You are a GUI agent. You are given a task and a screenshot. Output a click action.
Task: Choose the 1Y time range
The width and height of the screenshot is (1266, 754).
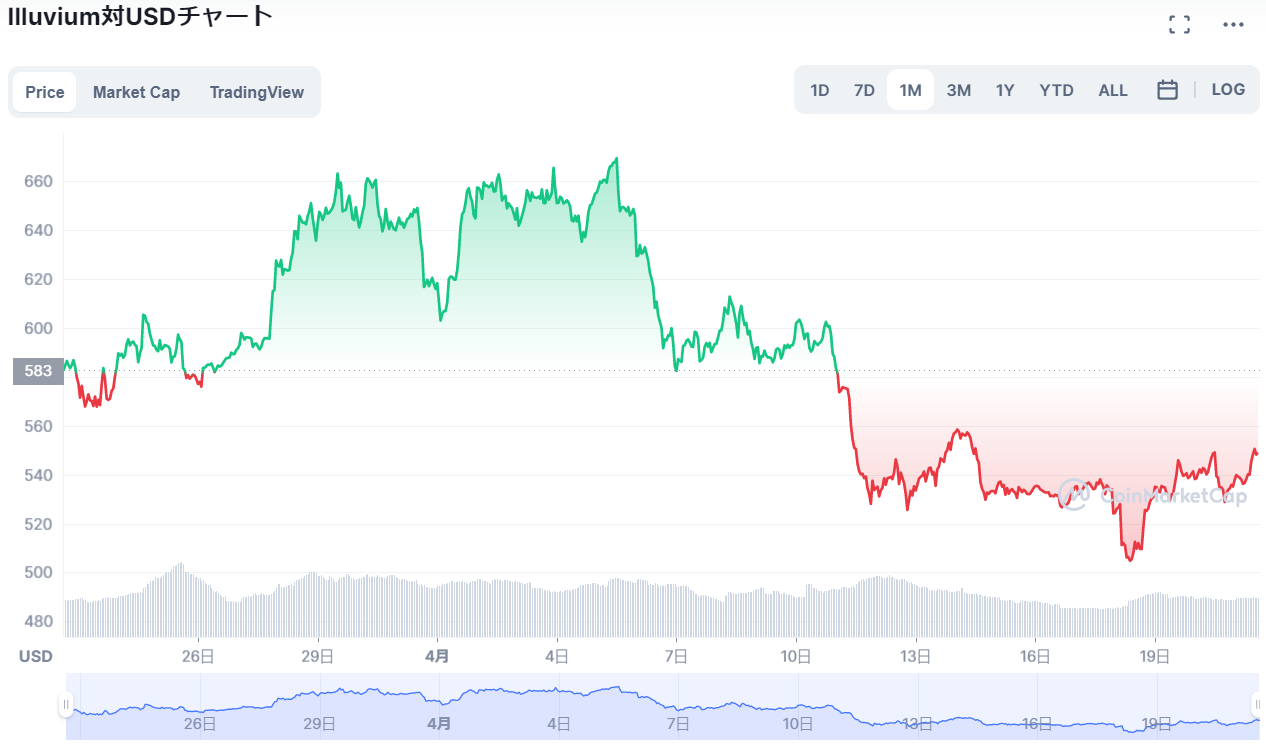coord(1005,90)
